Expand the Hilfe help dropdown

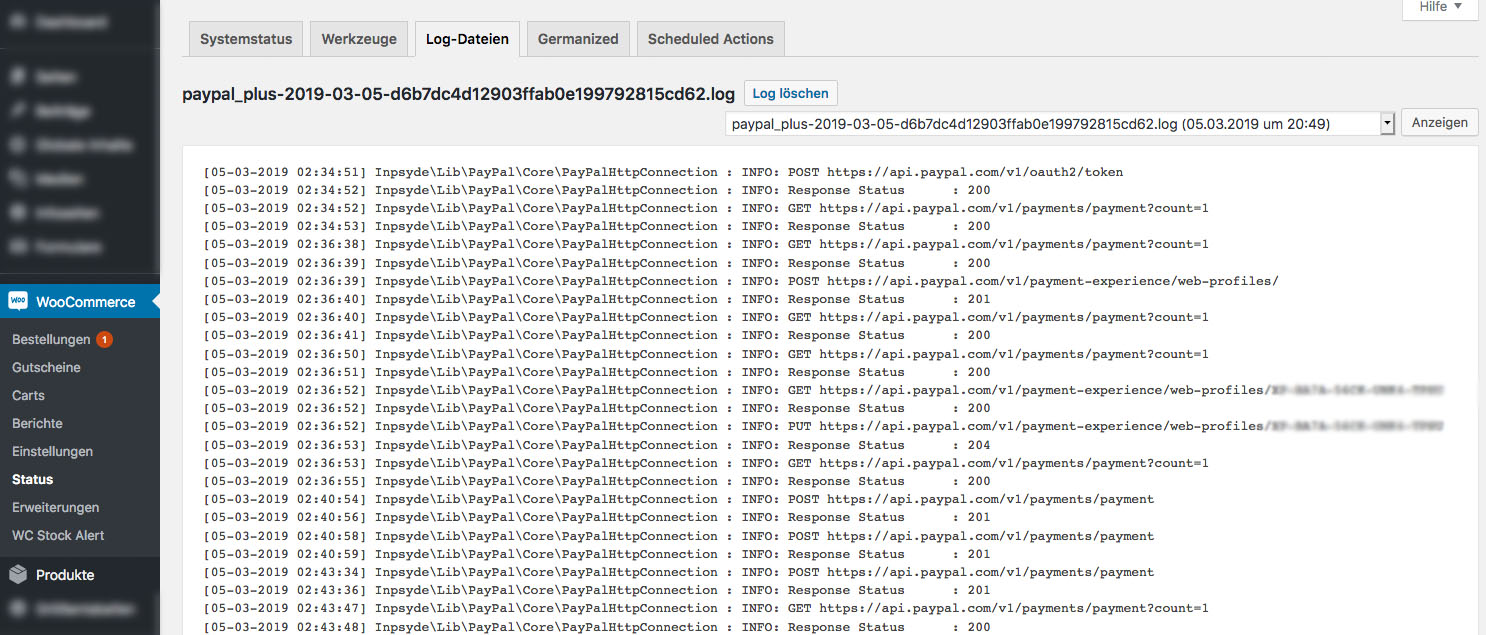point(1440,8)
